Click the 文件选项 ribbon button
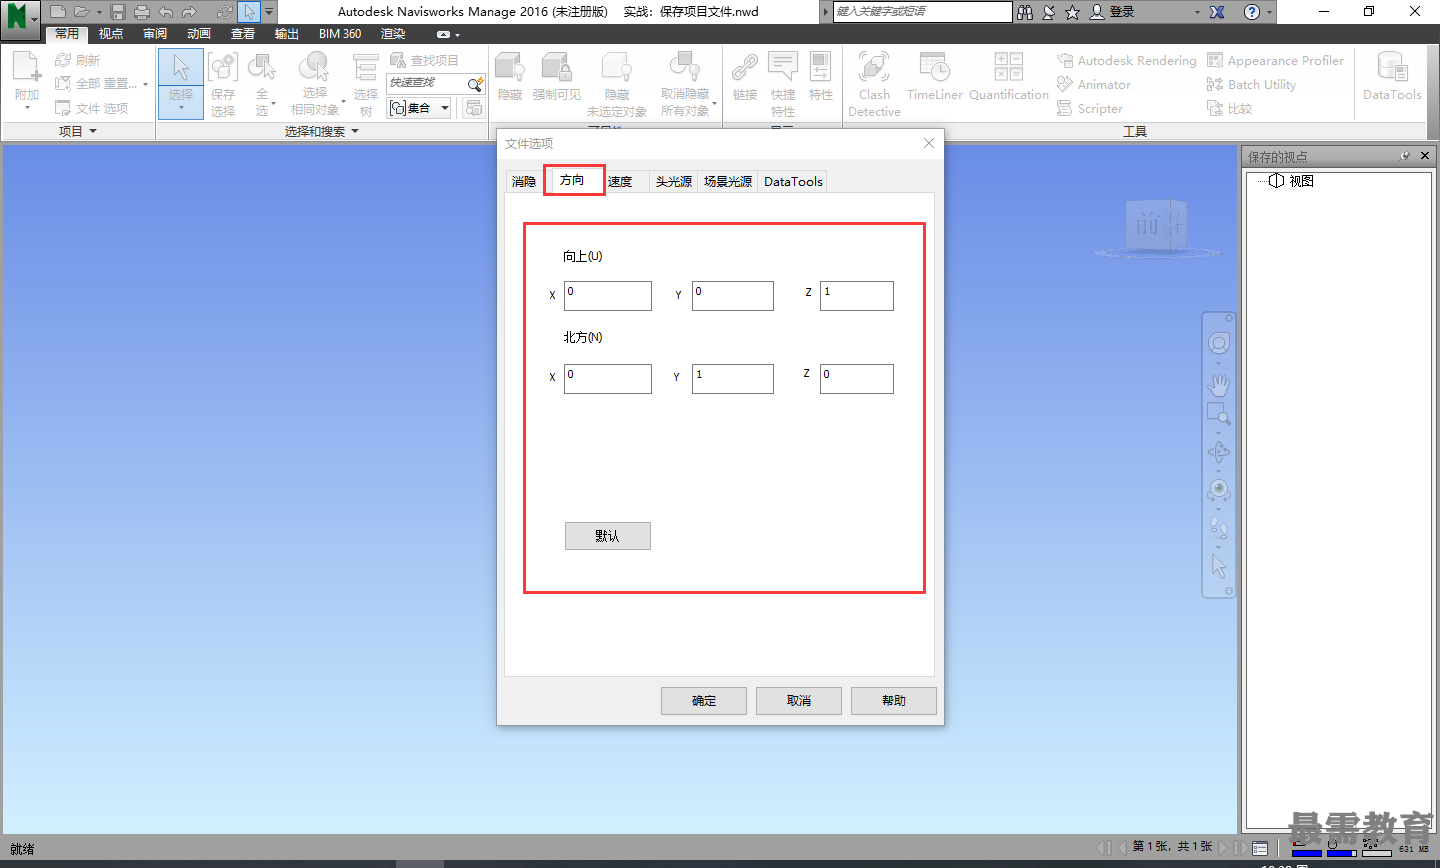The image size is (1440, 868). (92, 108)
